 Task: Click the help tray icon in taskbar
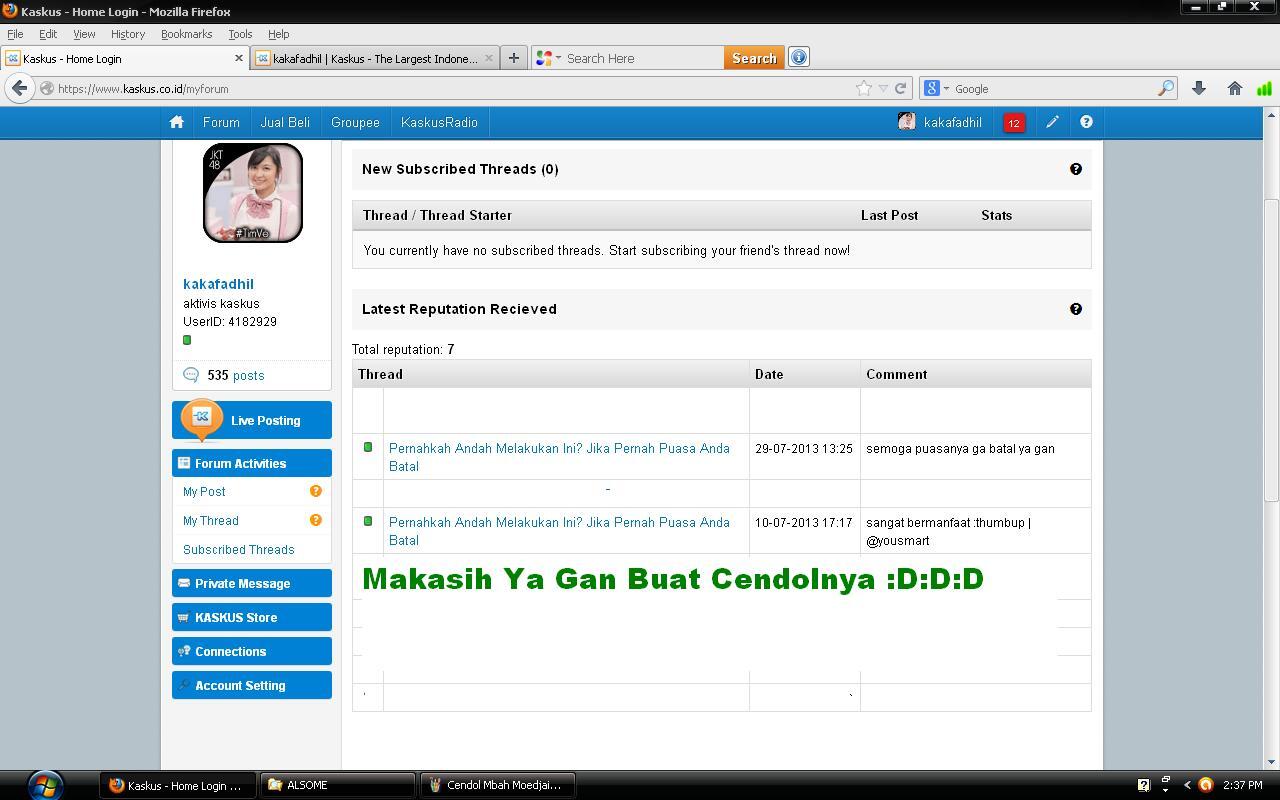pos(1144,785)
